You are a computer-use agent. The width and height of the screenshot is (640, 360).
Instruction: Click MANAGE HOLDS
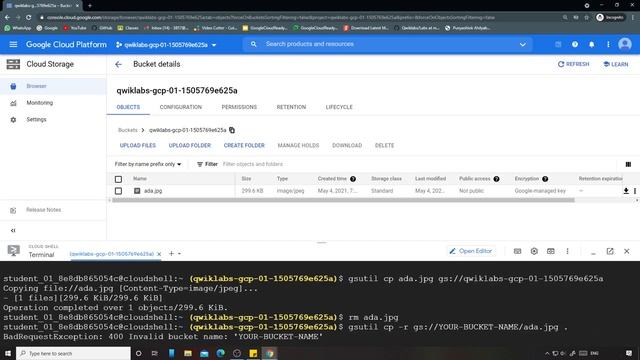click(298, 145)
